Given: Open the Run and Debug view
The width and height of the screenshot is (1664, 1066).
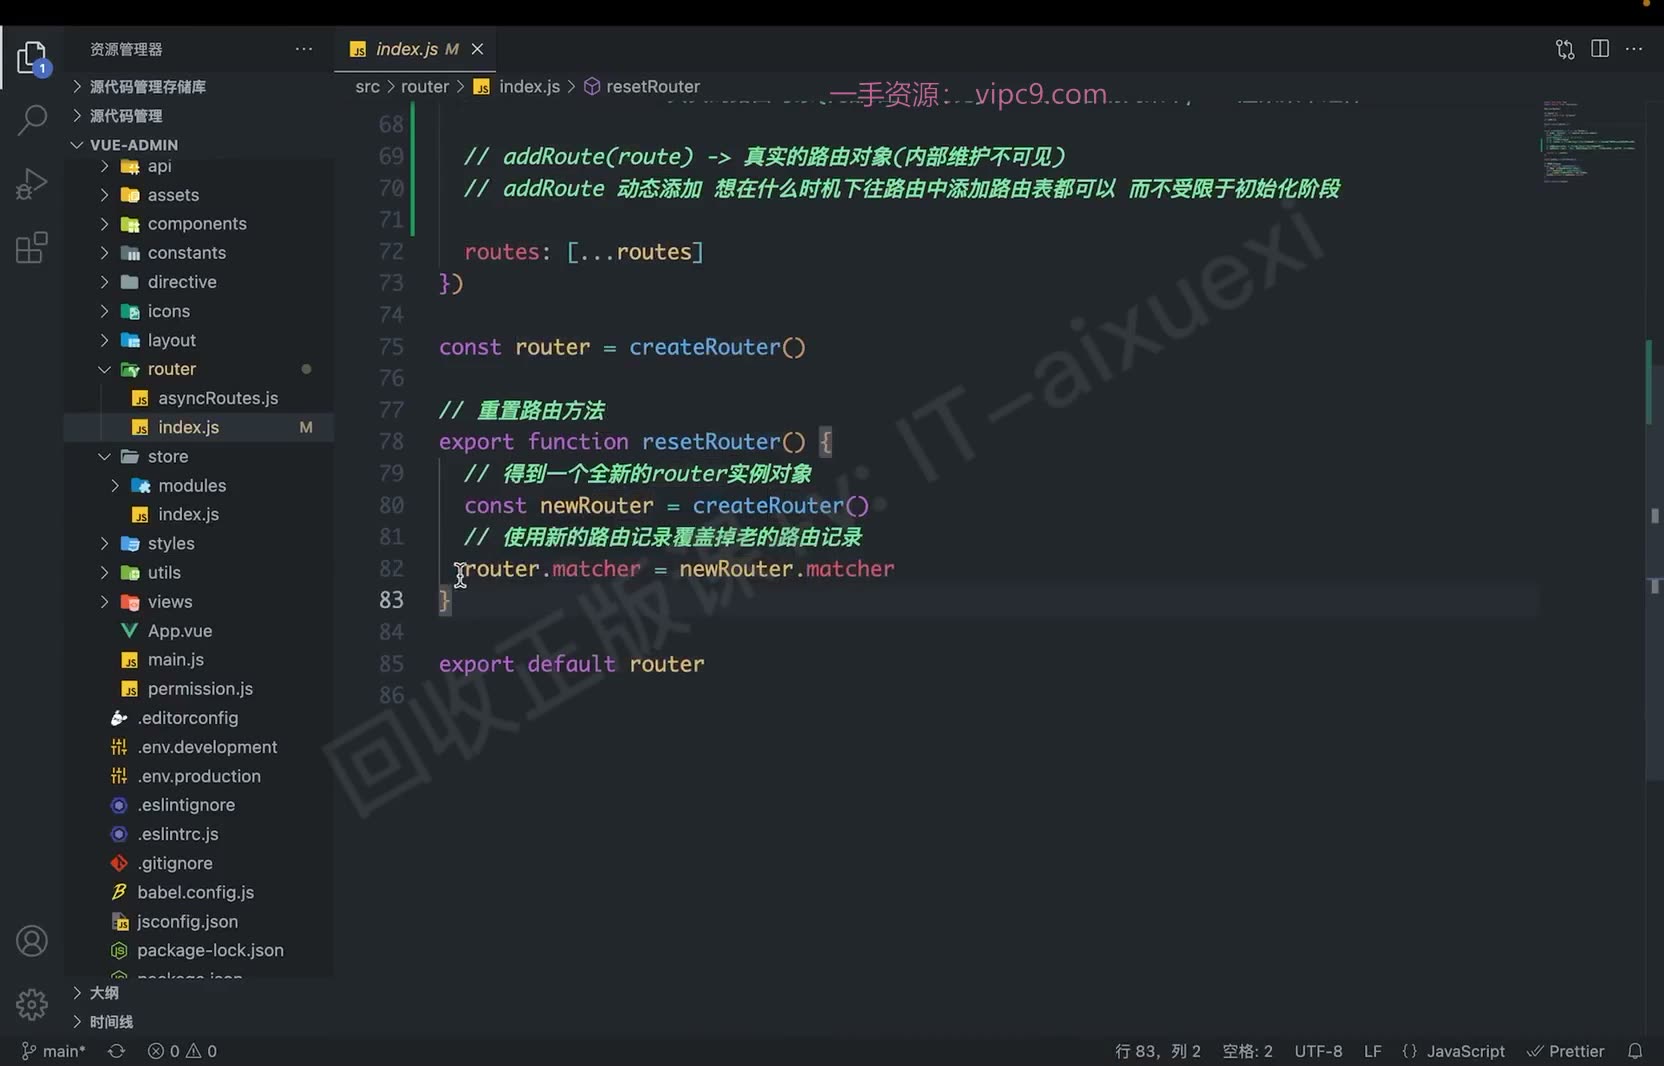Looking at the screenshot, I should click(x=32, y=184).
